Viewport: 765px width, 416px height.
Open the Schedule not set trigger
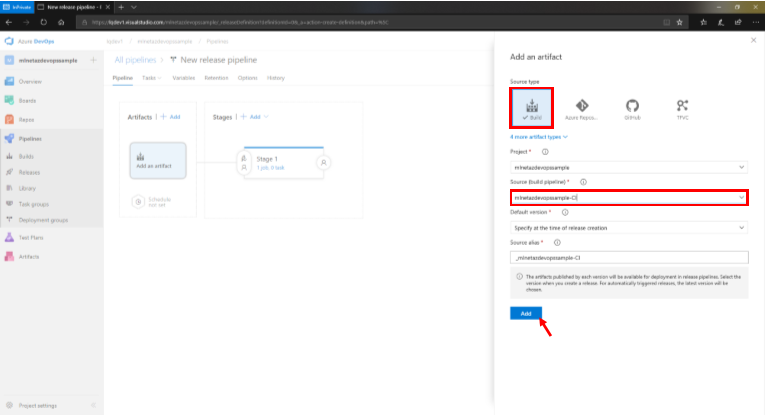(152, 201)
